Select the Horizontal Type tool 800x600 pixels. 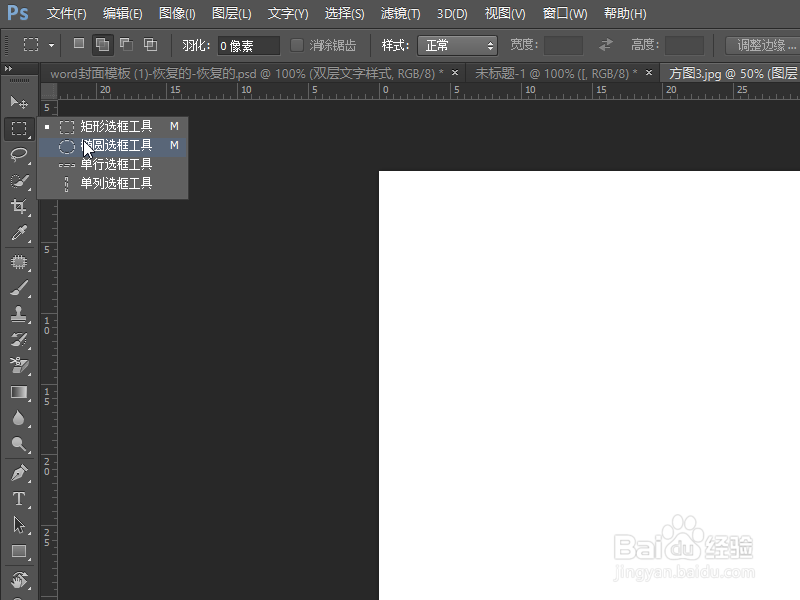tap(19, 499)
